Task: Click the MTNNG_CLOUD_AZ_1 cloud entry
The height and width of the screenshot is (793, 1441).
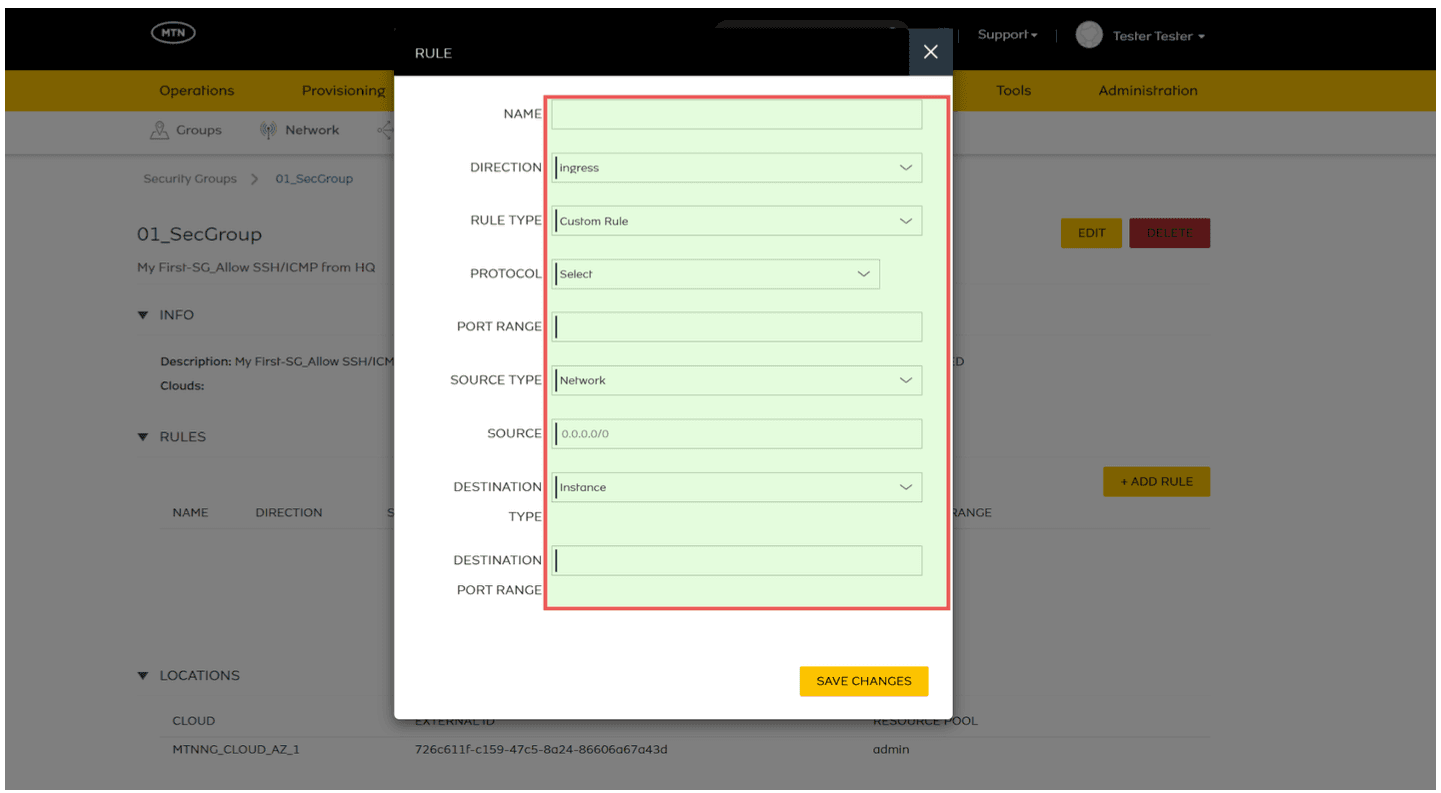Action: 236,749
